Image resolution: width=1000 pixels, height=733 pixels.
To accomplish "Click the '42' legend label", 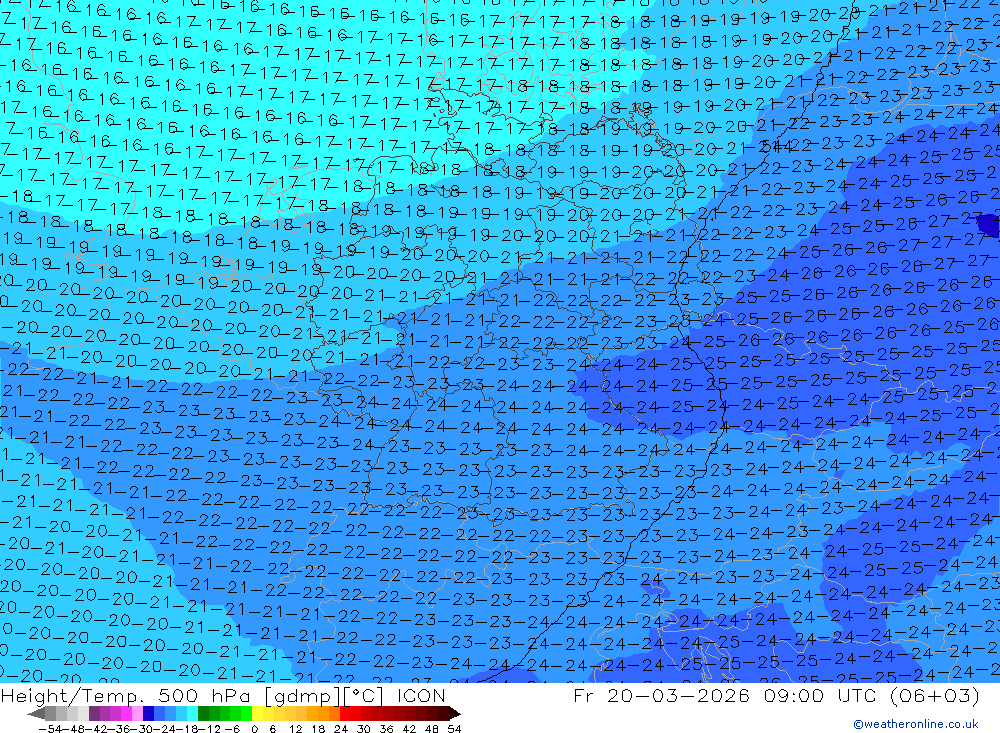I will tap(409, 729).
